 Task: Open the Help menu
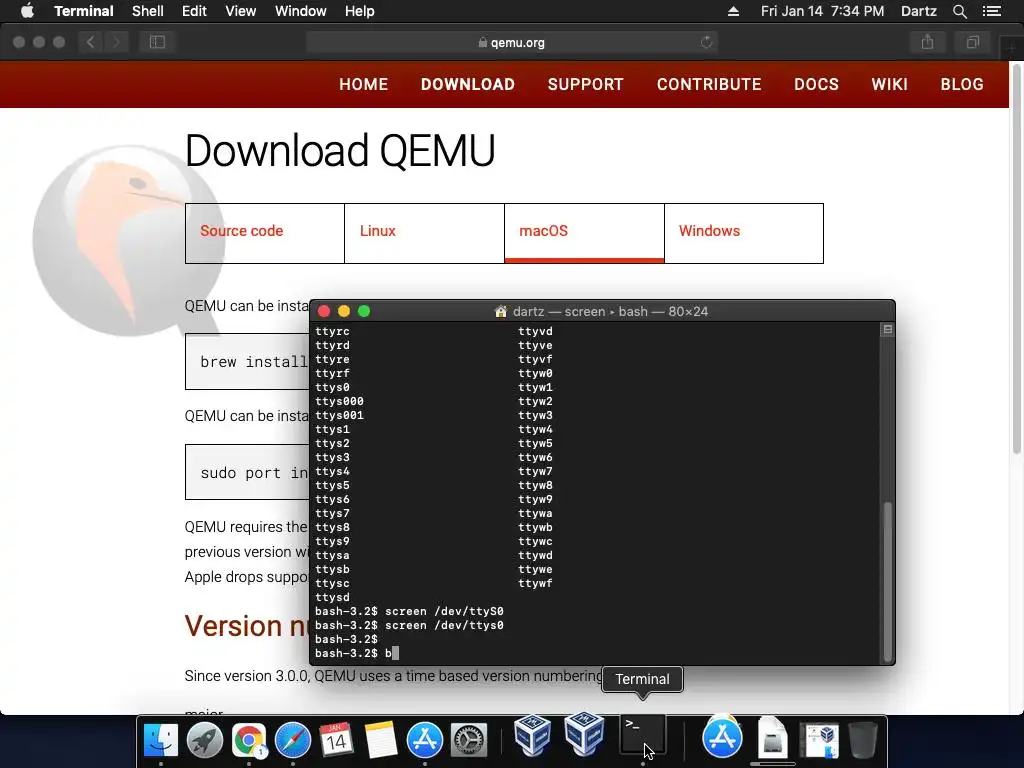point(359,11)
